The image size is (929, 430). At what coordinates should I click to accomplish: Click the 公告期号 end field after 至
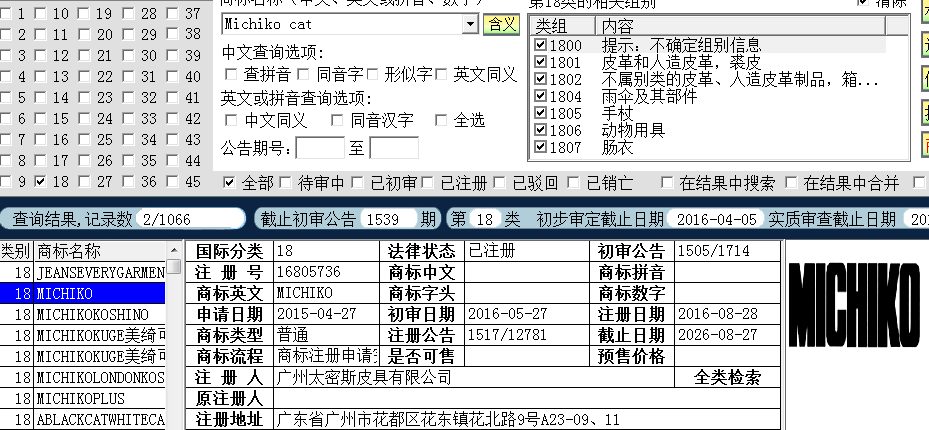click(394, 148)
